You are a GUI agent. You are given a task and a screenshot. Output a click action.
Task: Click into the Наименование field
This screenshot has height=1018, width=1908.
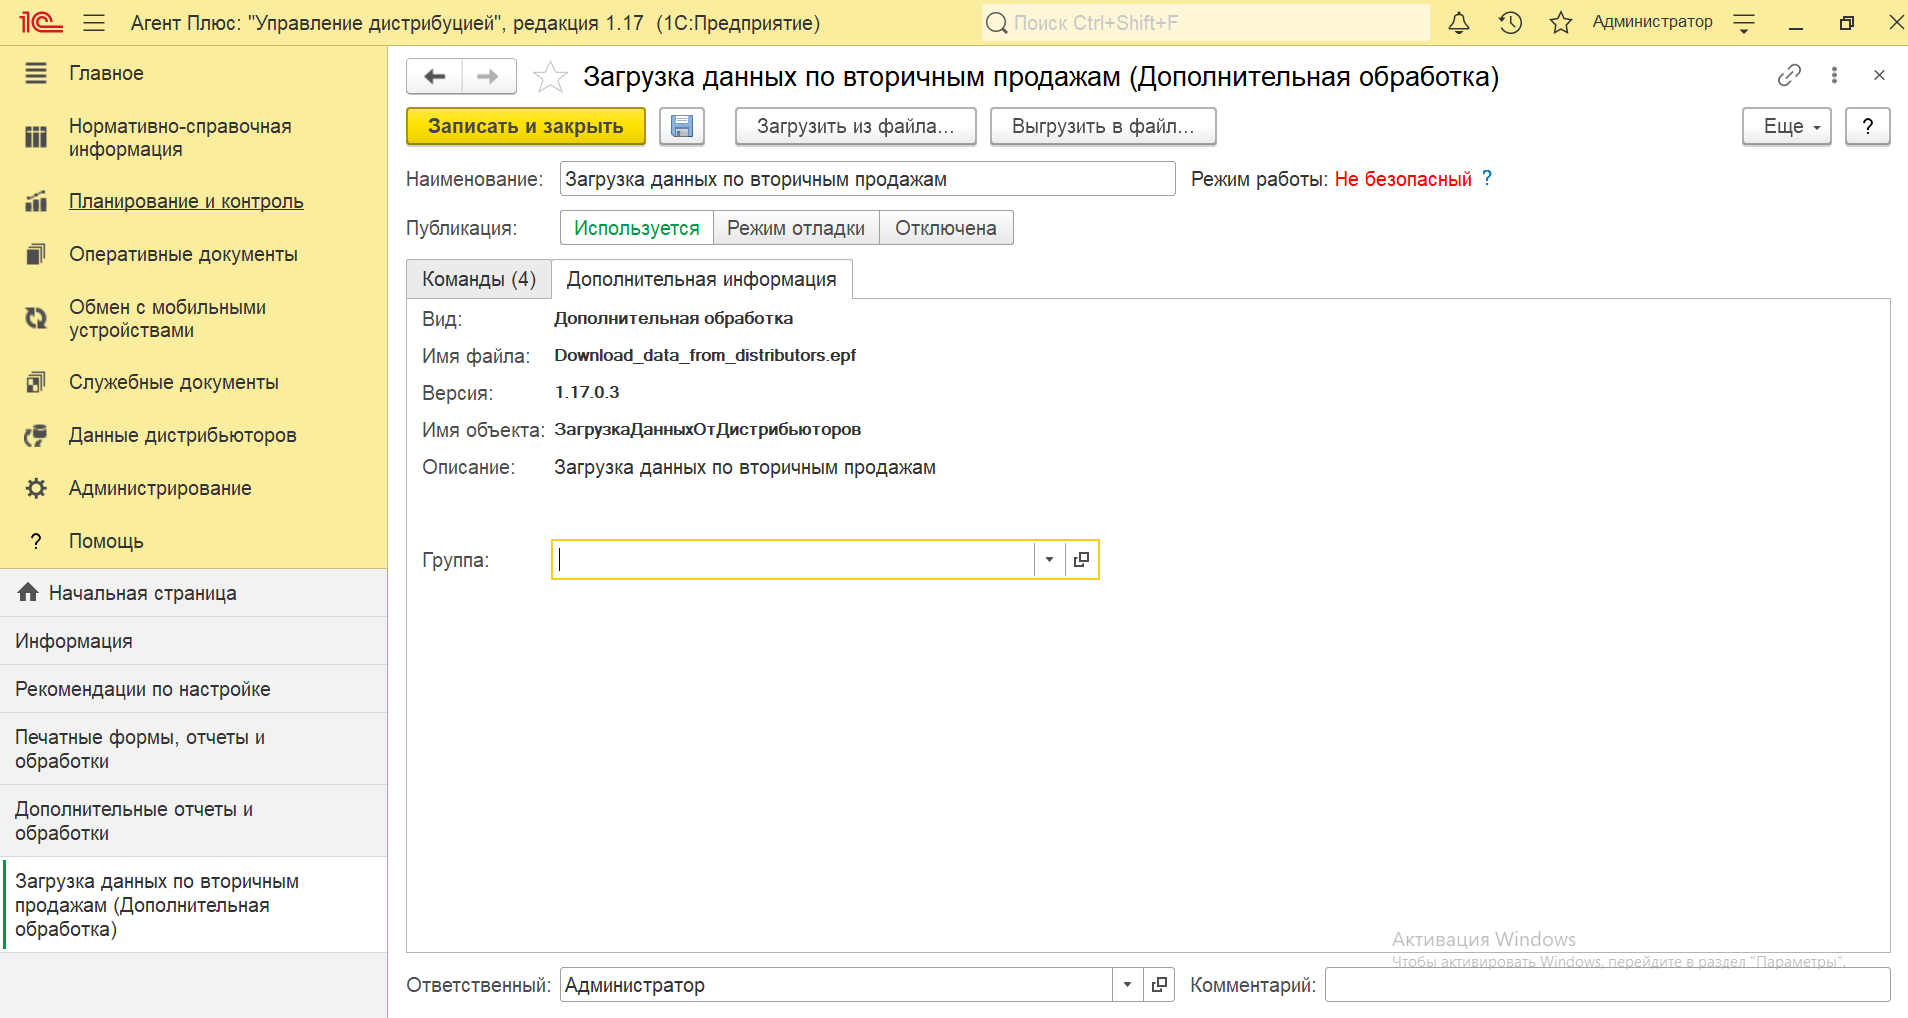coord(868,179)
